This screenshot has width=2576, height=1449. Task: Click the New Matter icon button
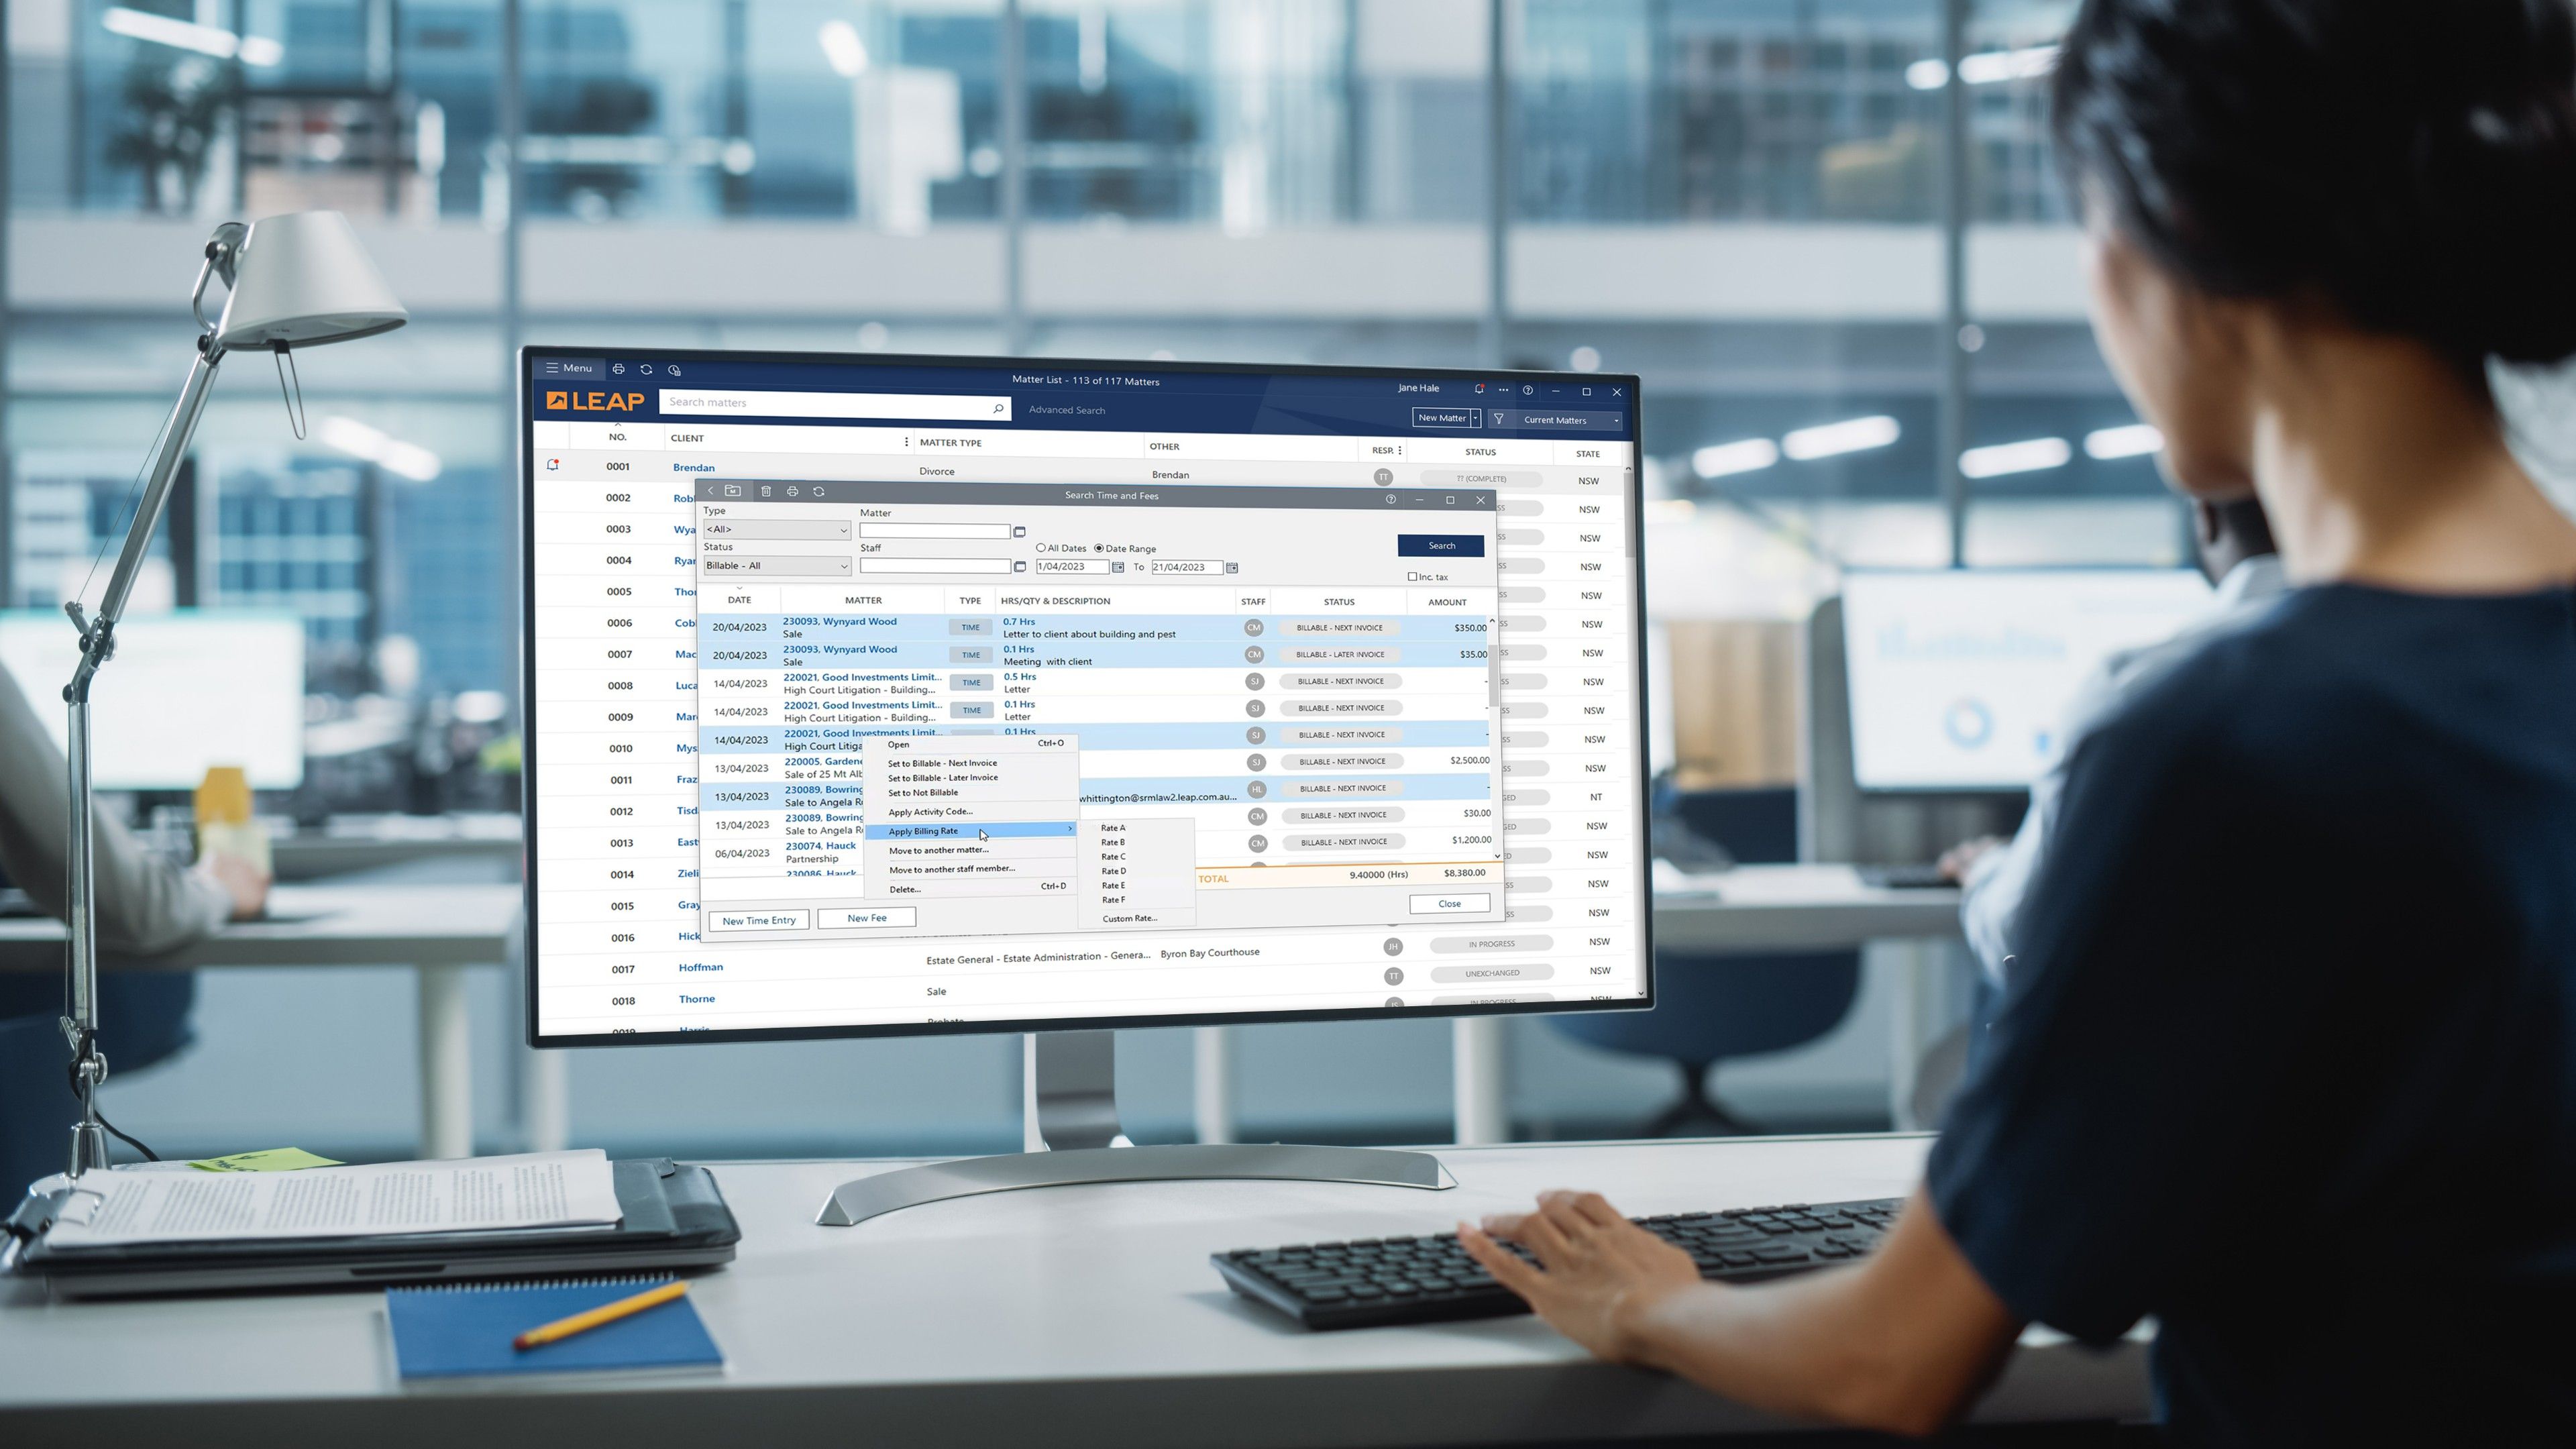point(1442,419)
